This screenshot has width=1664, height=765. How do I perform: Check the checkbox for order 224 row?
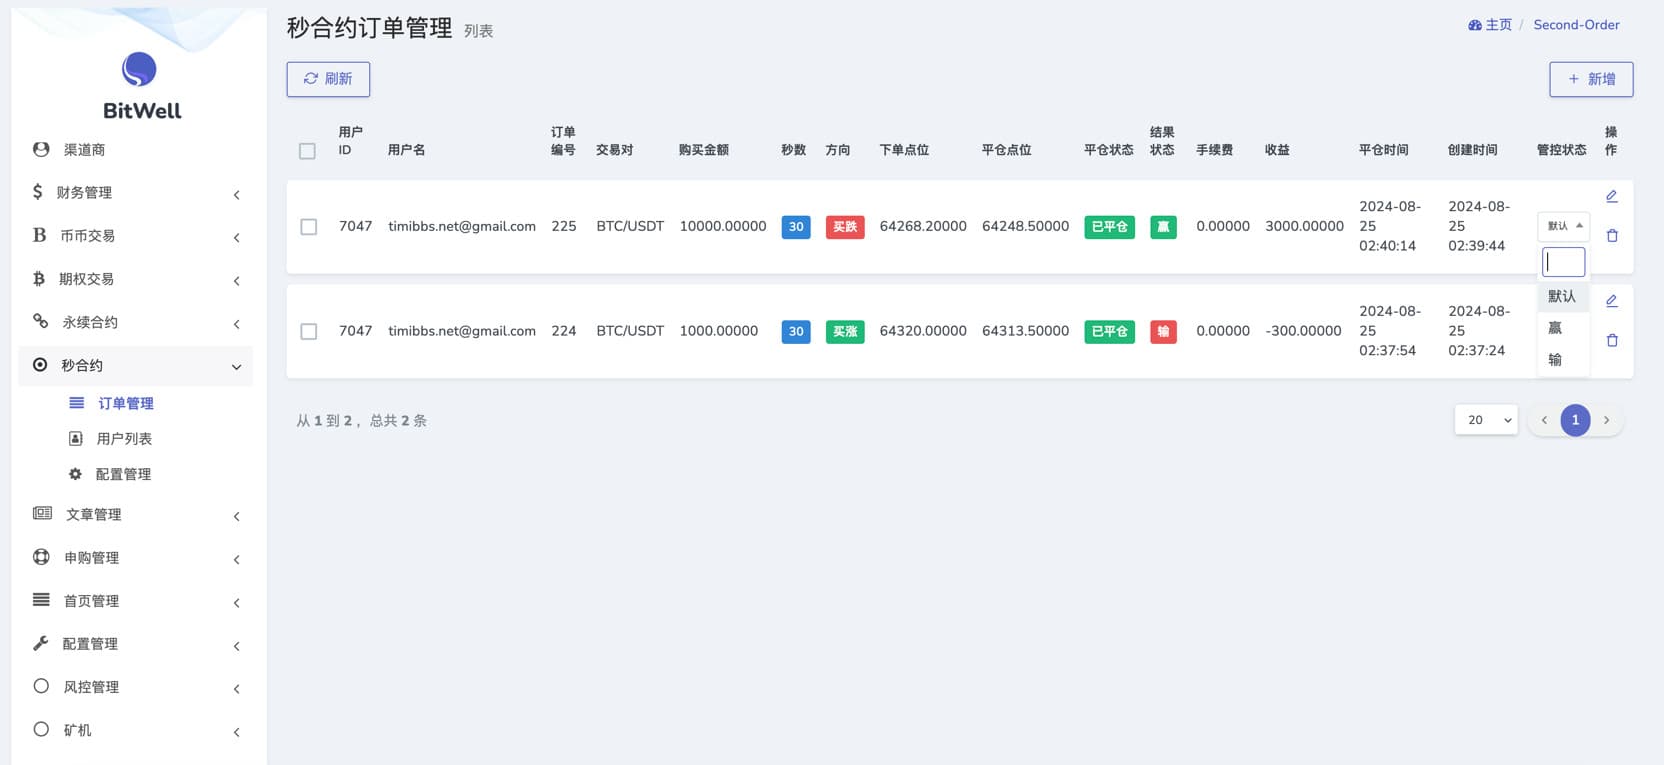309,331
